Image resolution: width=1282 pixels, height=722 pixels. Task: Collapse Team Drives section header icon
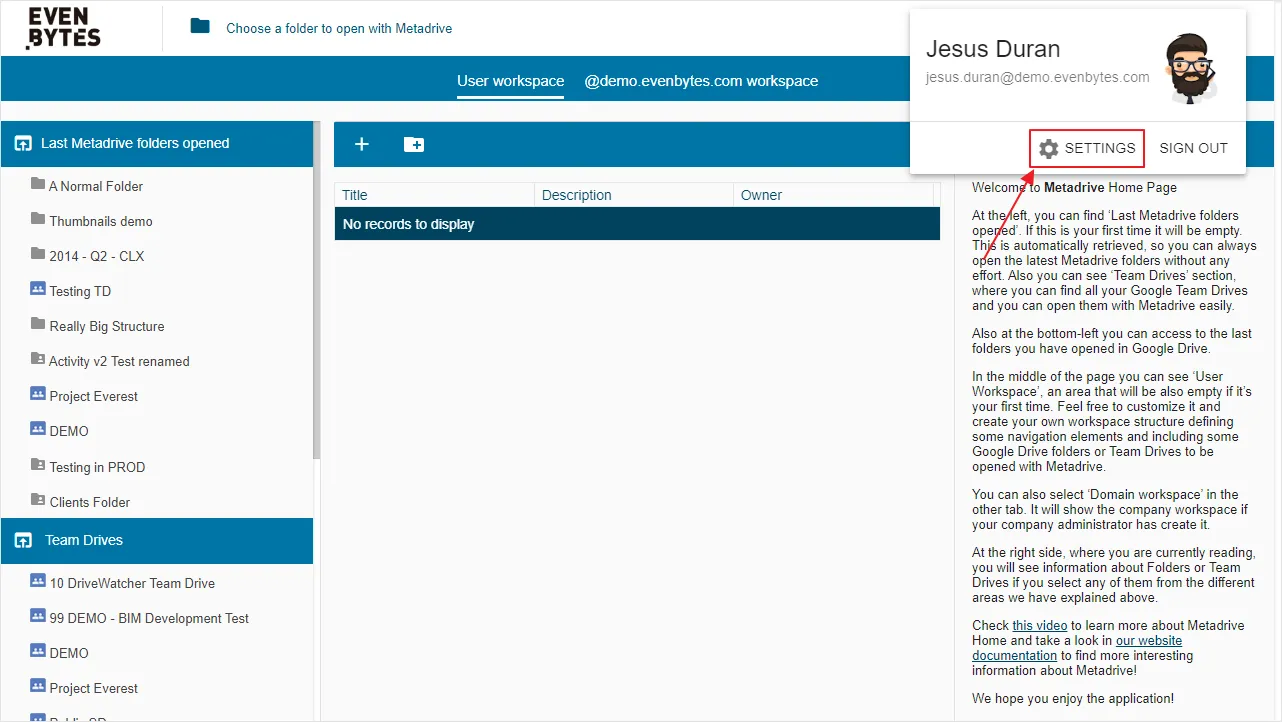point(22,540)
